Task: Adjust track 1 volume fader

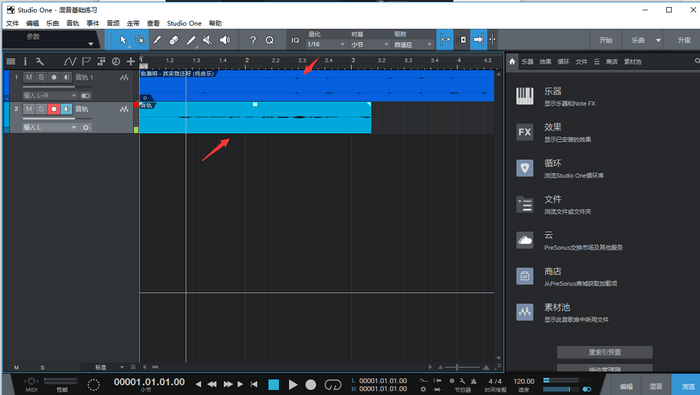Action: [x=57, y=87]
